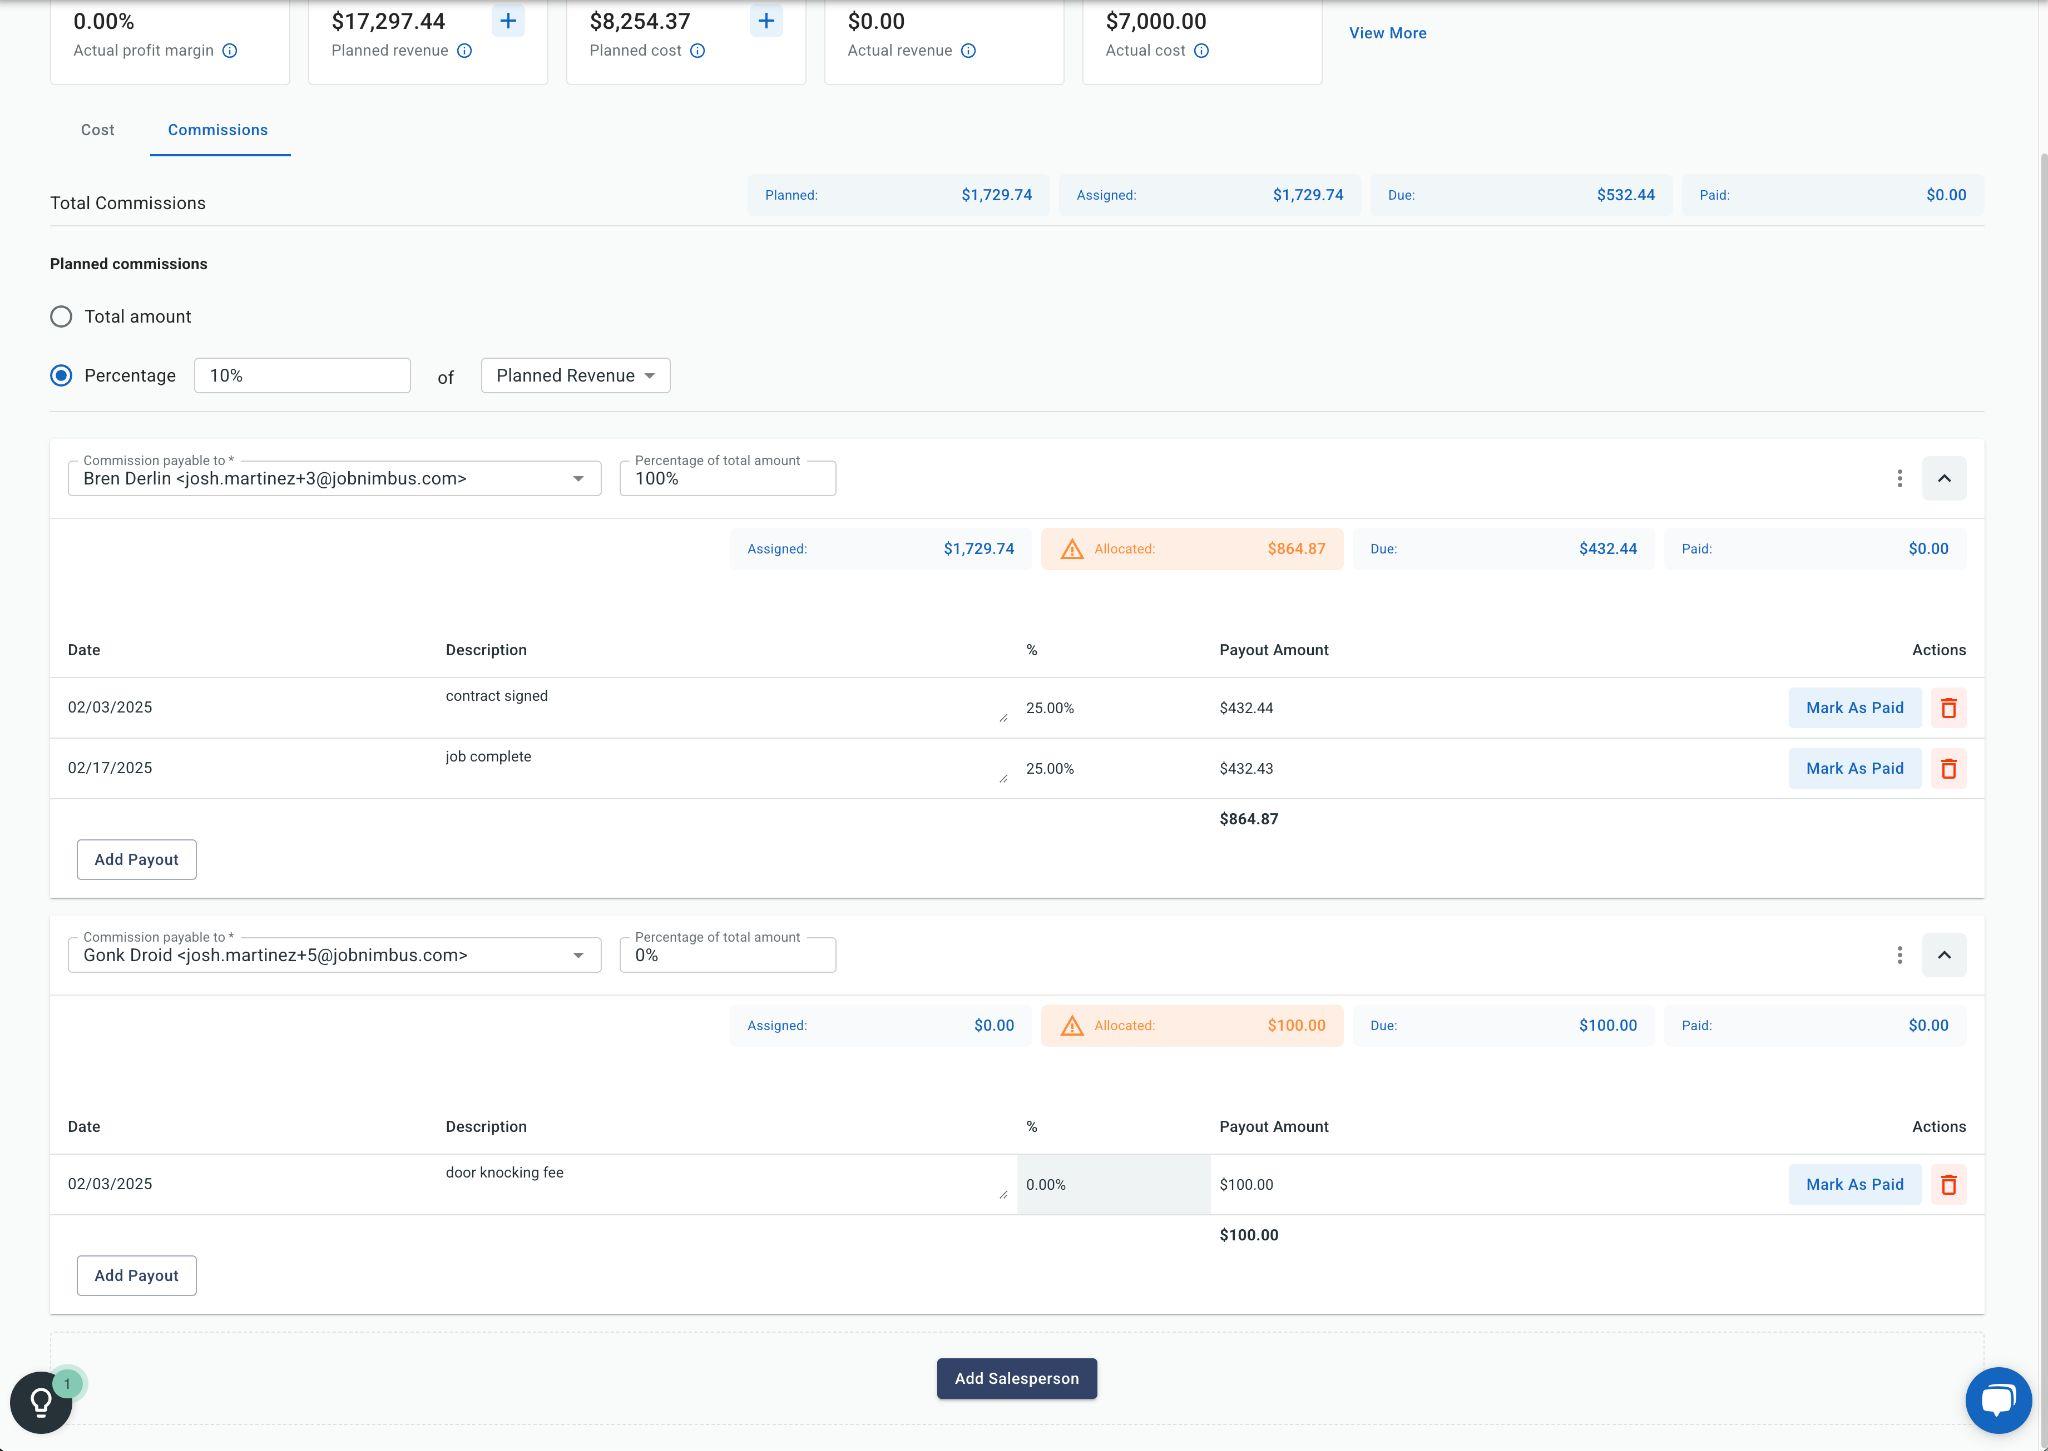Select the Total amount radio option
This screenshot has height=1451, width=2048.
click(61, 317)
